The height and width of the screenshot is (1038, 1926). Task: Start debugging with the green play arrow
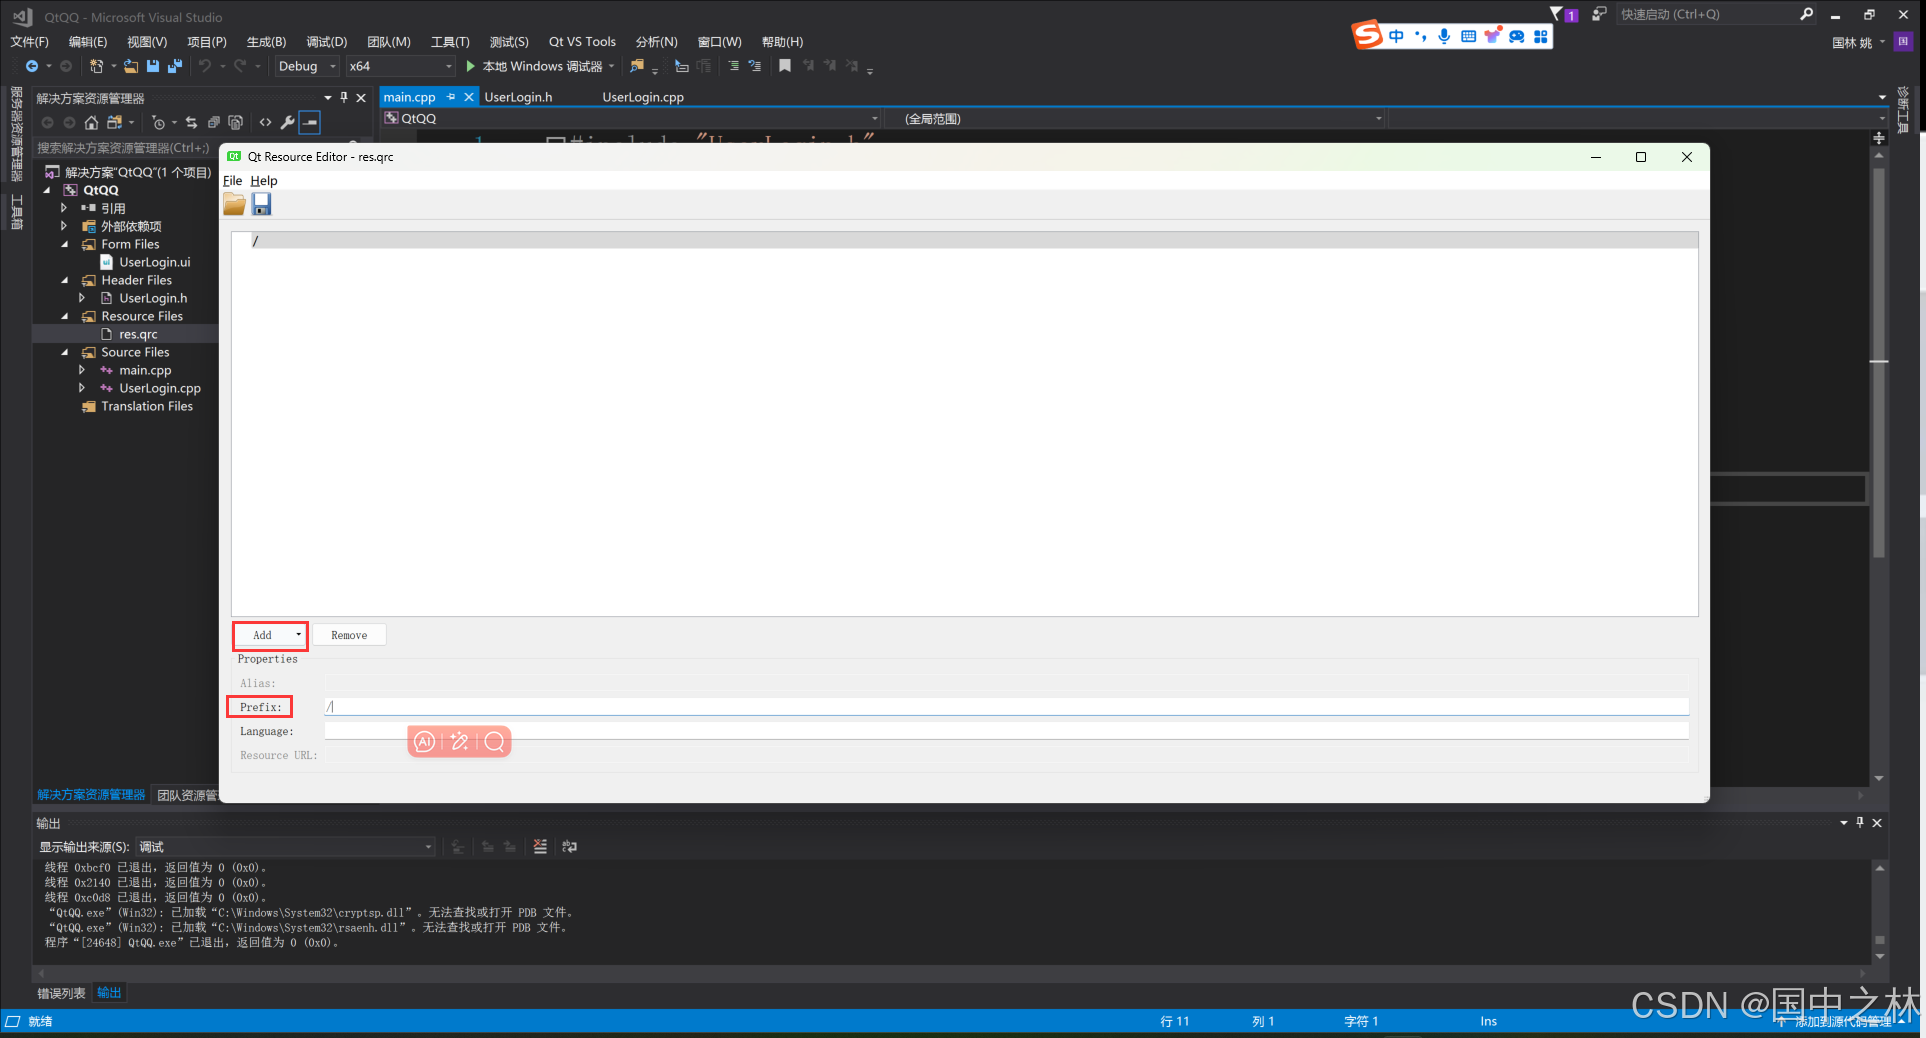[470, 66]
